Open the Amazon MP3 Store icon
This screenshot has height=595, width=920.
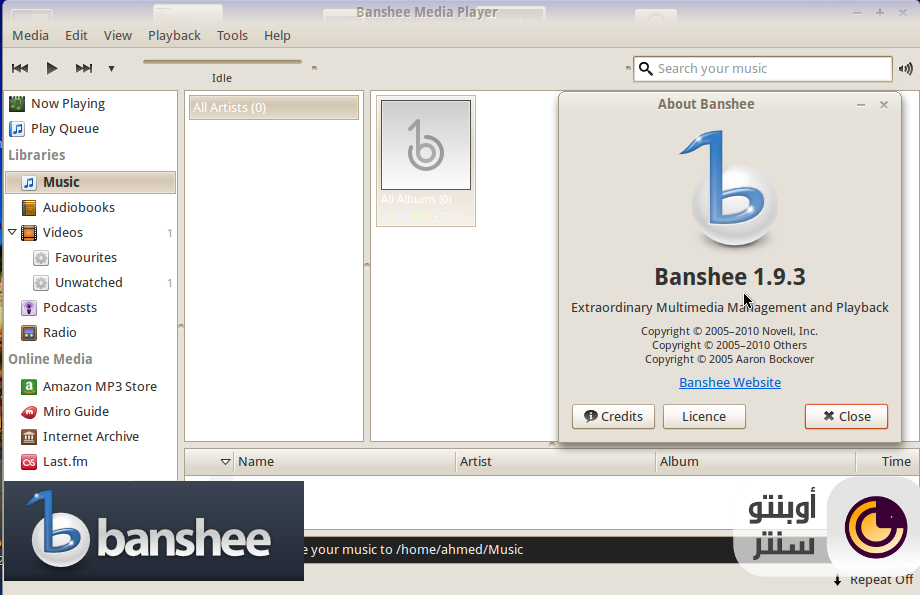coord(30,386)
